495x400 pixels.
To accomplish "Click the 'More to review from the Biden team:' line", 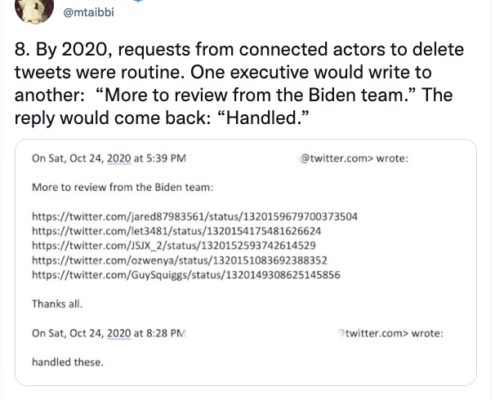I will [123, 187].
